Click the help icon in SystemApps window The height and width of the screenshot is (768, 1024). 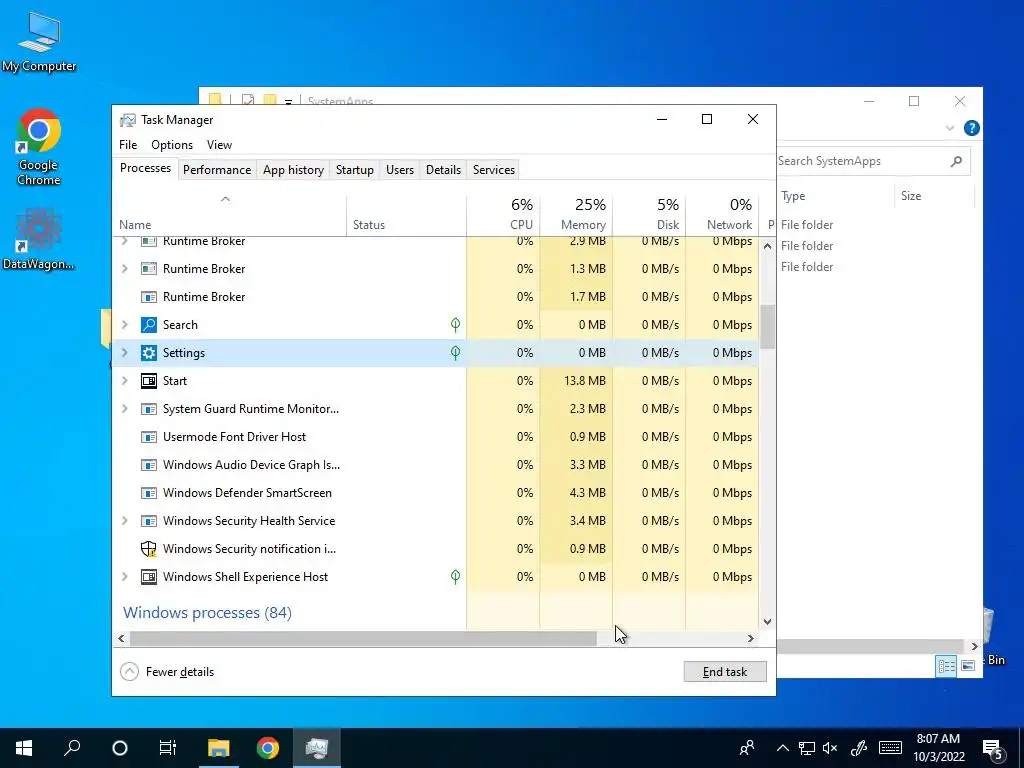tap(971, 128)
